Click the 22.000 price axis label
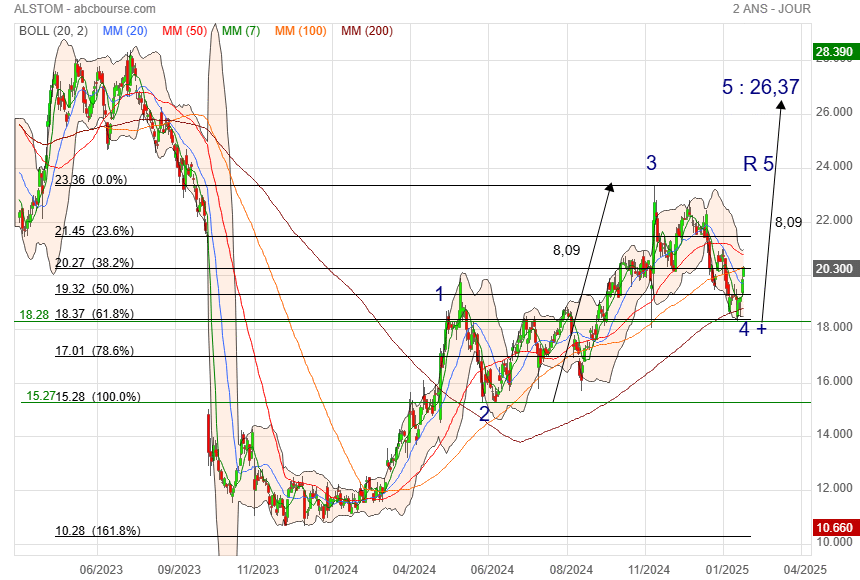Screen dimensions: 860x580 coord(834,220)
